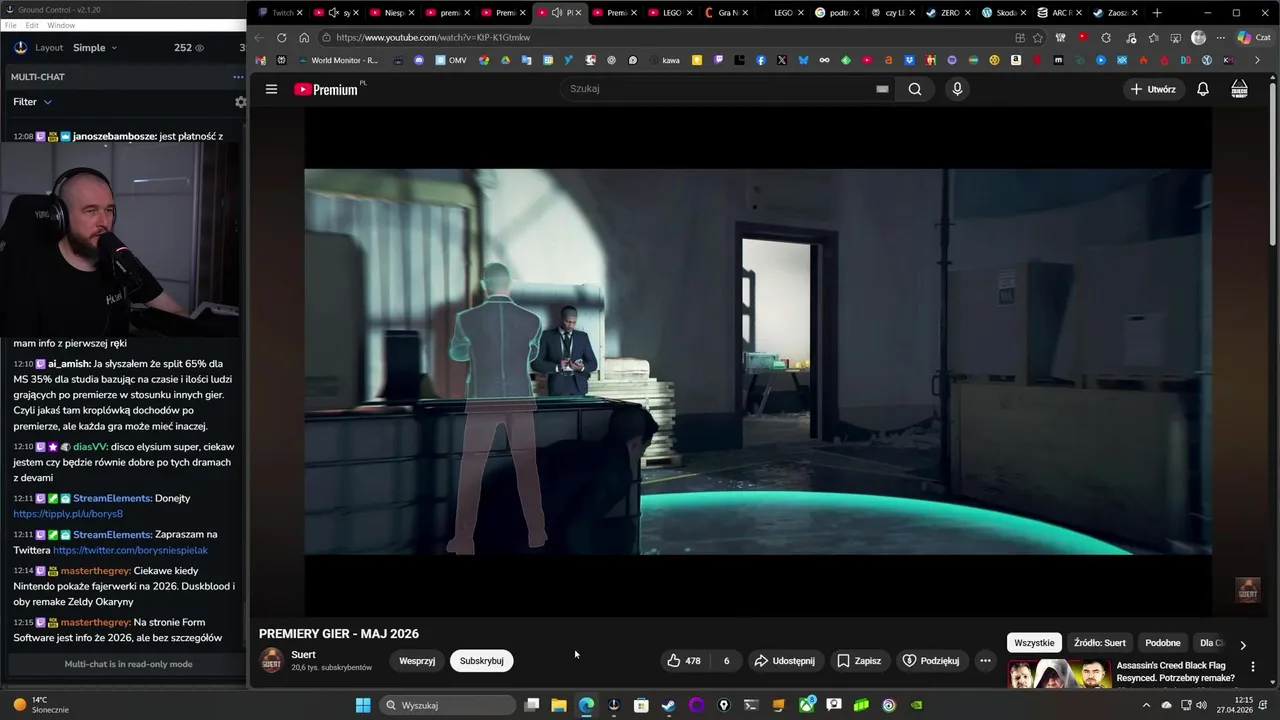Open File menu in Ground Control
1280x720 pixels.
(11, 25)
